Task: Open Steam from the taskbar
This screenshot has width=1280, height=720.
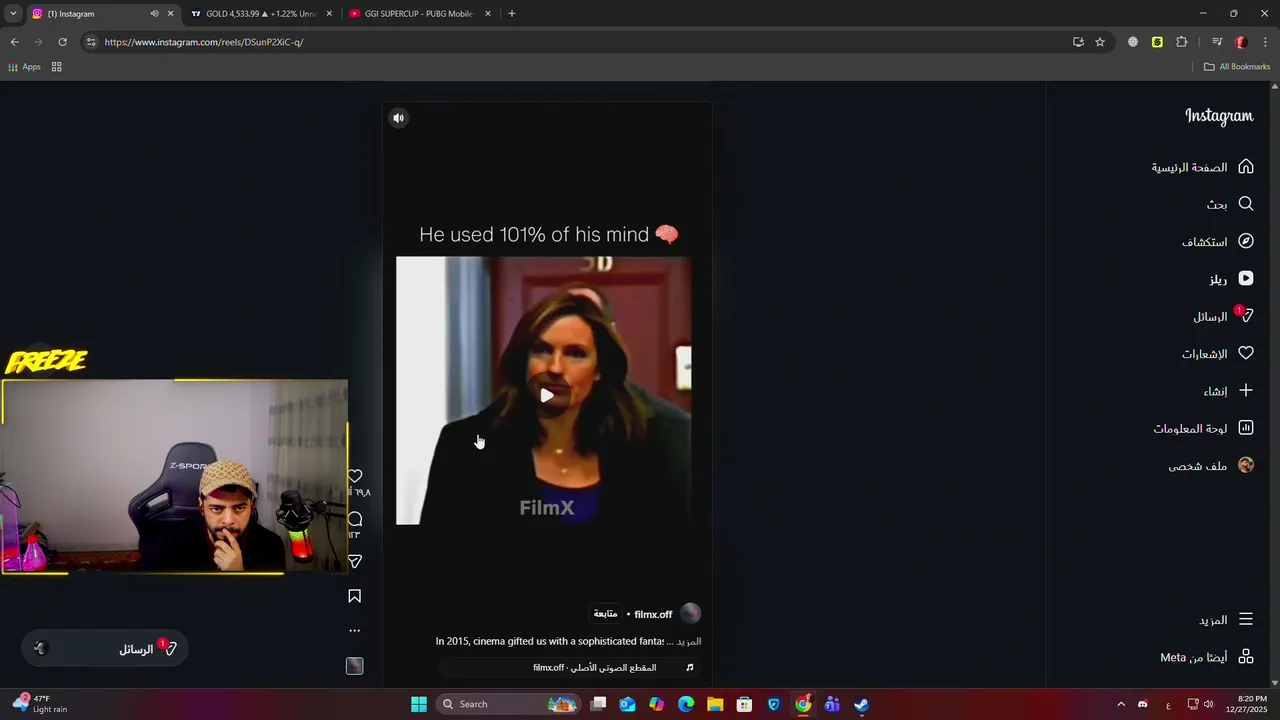Action: (x=861, y=704)
